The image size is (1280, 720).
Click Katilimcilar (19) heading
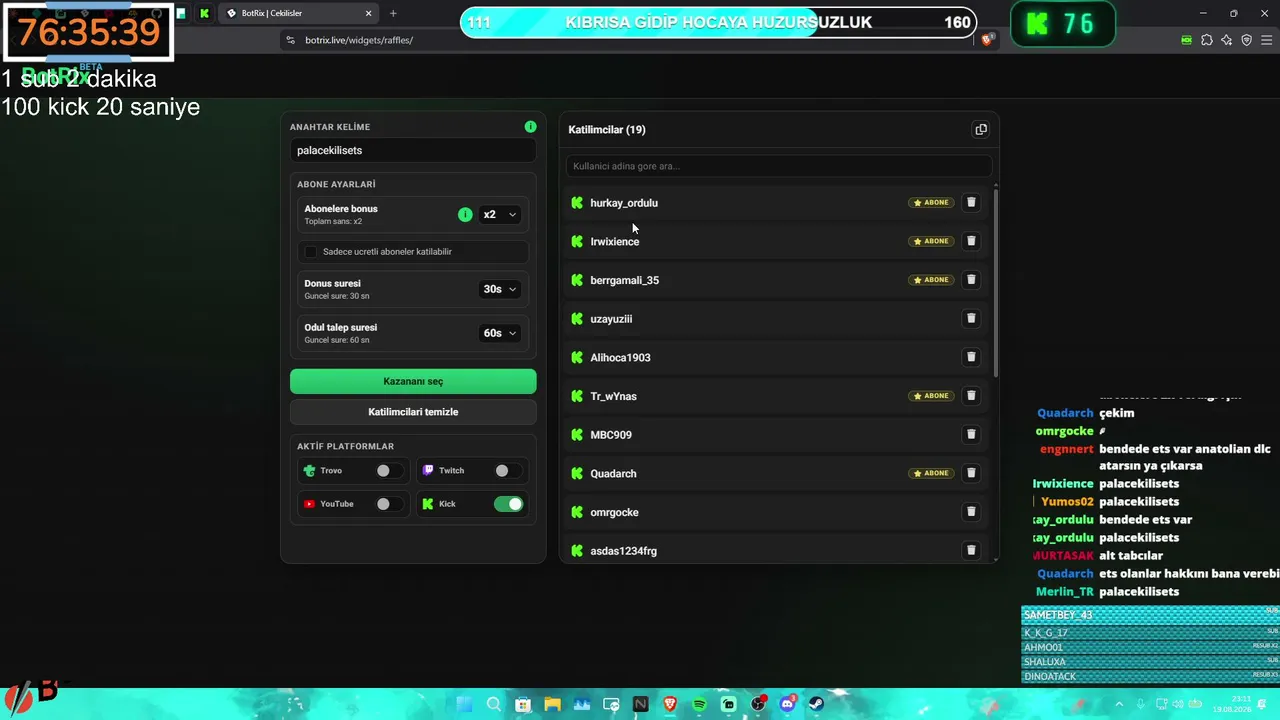click(607, 129)
